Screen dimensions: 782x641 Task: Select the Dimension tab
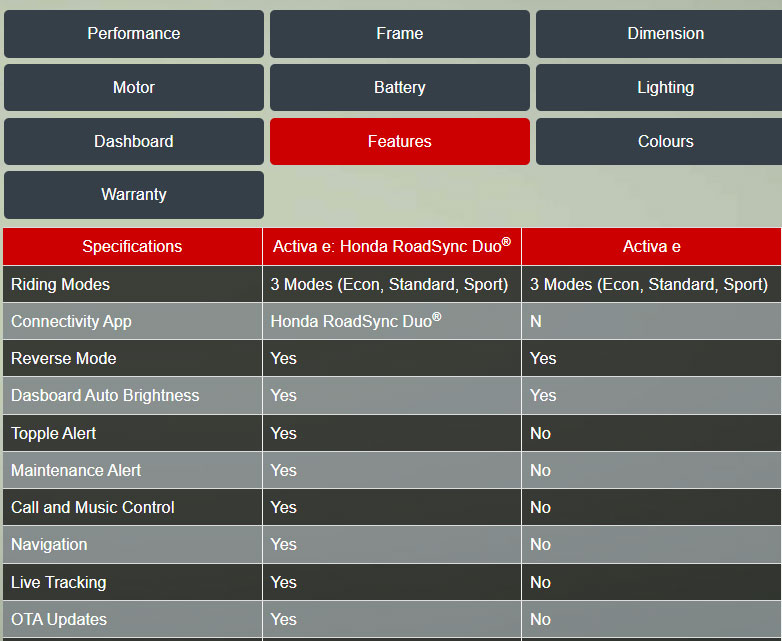coord(665,34)
